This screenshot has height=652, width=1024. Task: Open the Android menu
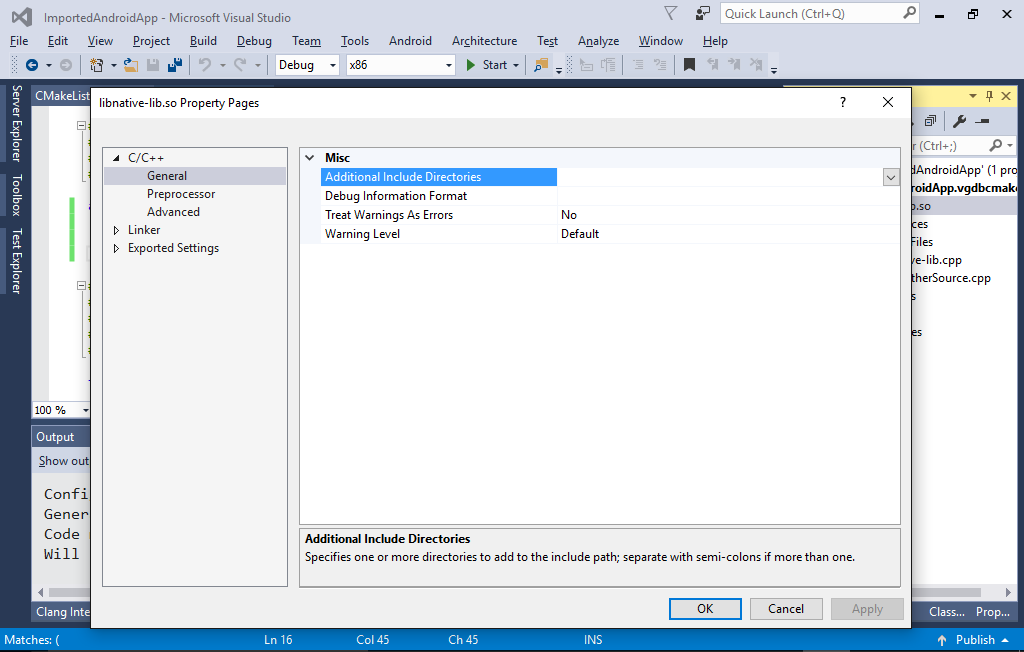410,41
